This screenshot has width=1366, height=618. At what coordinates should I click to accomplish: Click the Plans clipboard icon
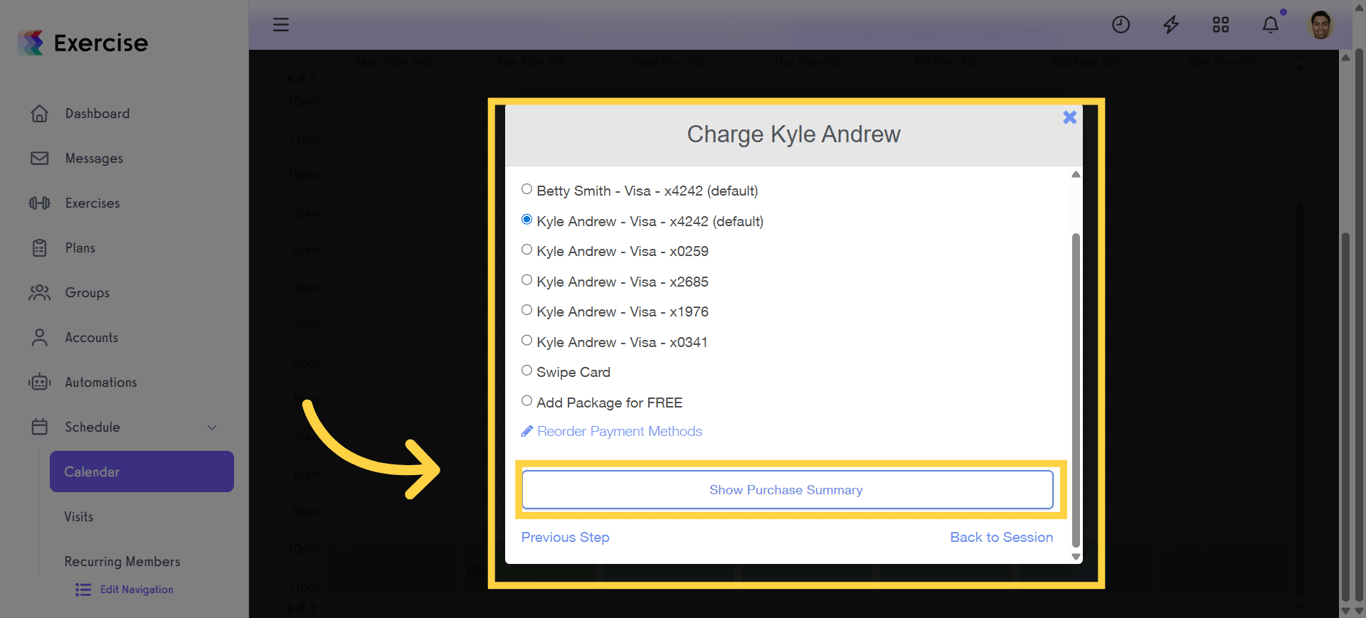click(39, 248)
